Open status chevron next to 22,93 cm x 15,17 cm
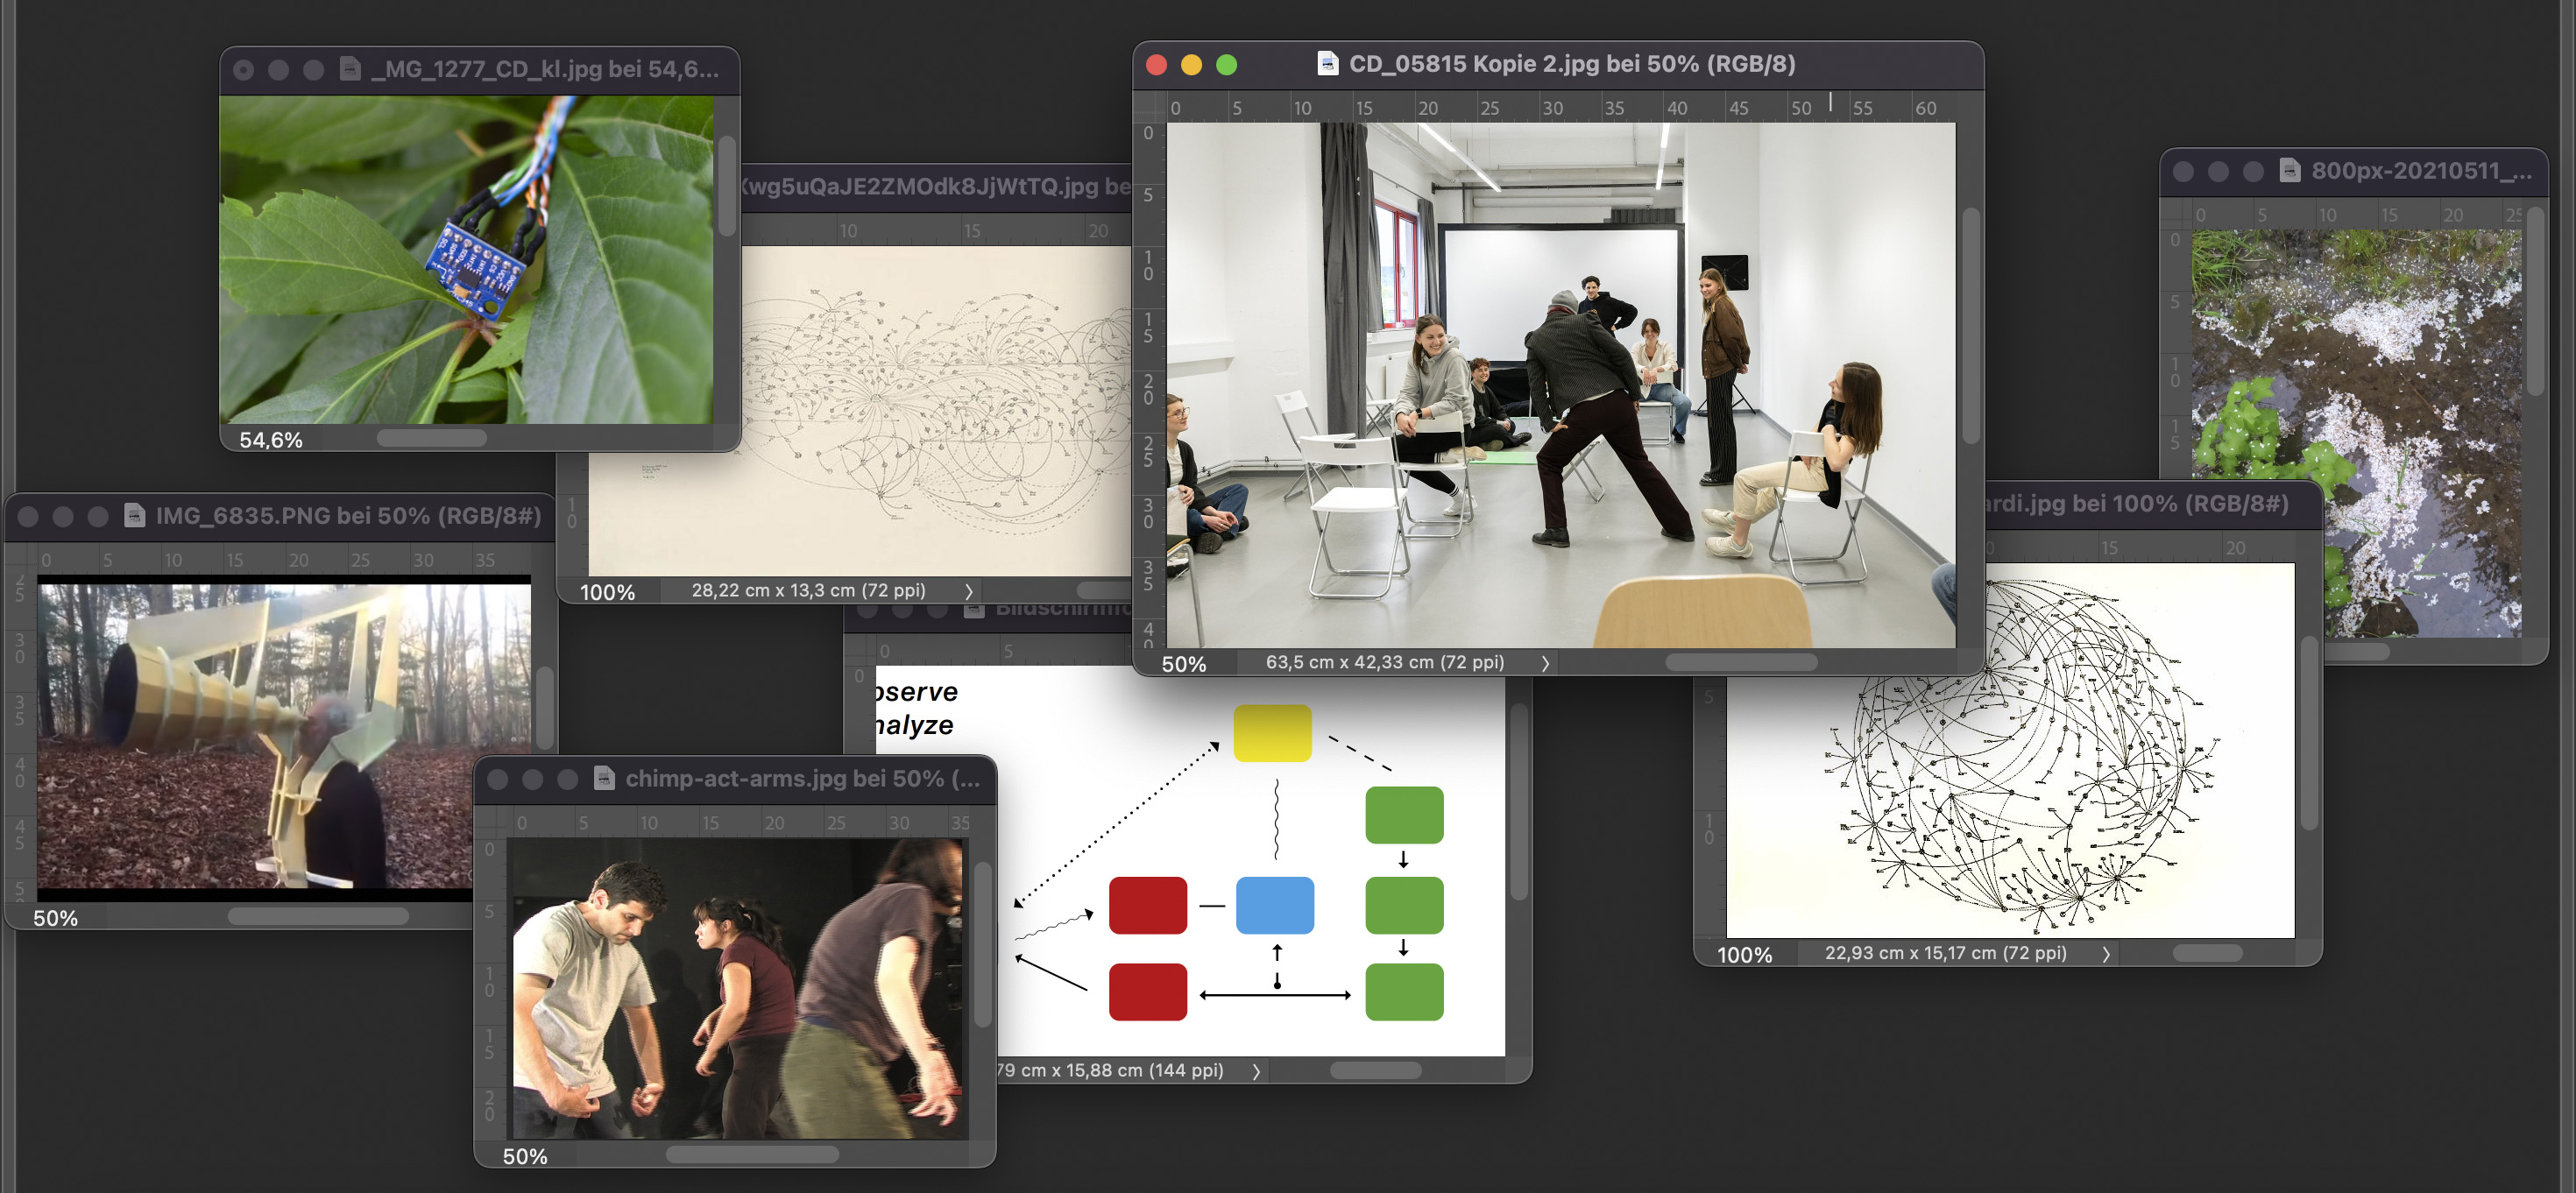 click(x=2106, y=954)
